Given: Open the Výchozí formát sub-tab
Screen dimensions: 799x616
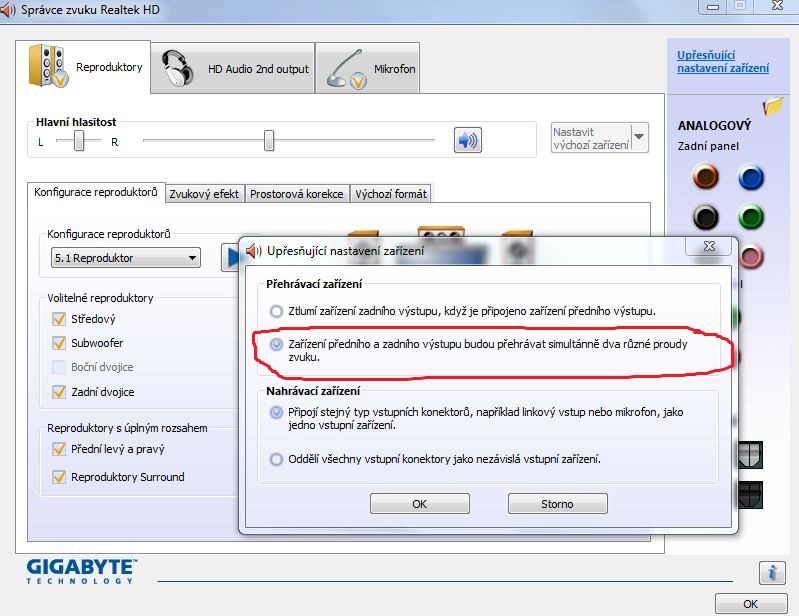Looking at the screenshot, I should (x=391, y=194).
